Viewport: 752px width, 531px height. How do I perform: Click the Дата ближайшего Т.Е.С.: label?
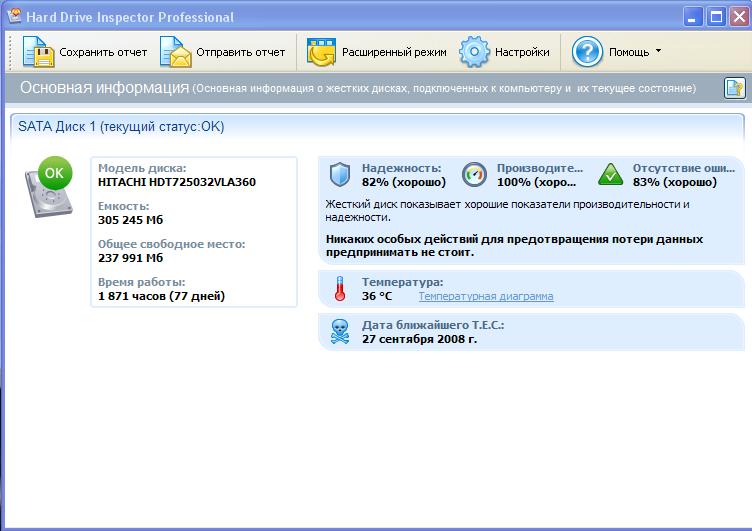click(x=433, y=325)
